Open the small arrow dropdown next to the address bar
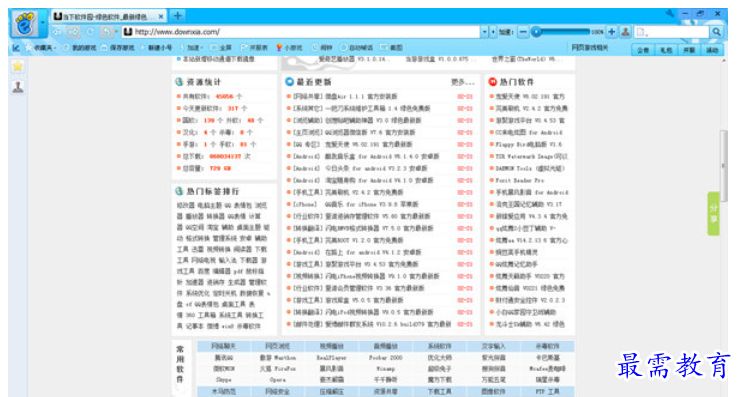 493,32
